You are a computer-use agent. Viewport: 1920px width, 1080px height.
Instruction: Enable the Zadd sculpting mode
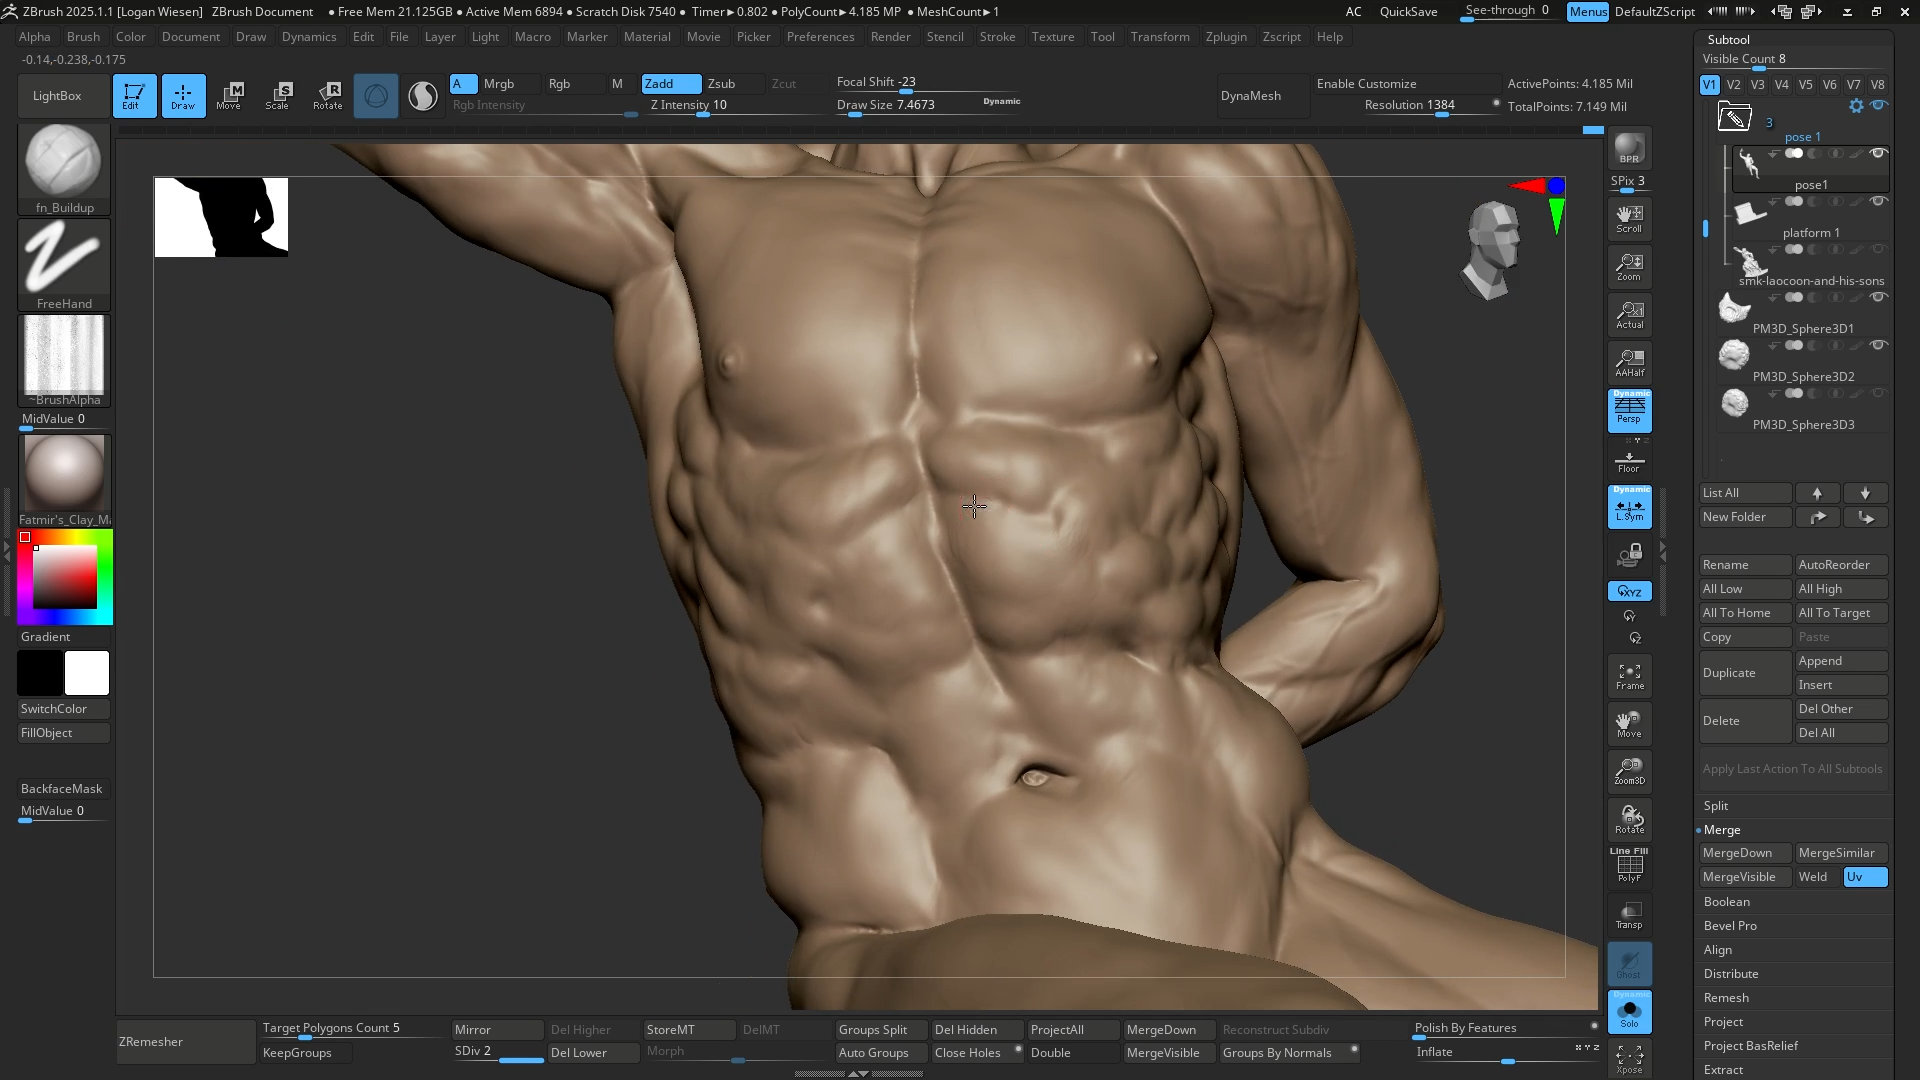click(670, 84)
